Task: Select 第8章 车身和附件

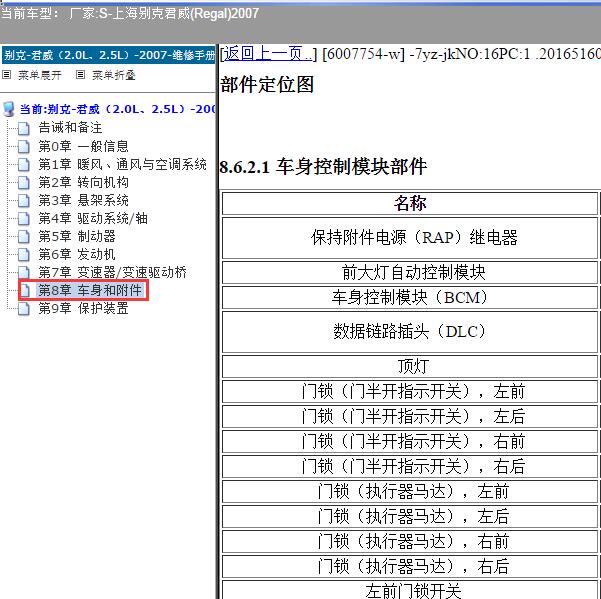Action: coord(90,290)
